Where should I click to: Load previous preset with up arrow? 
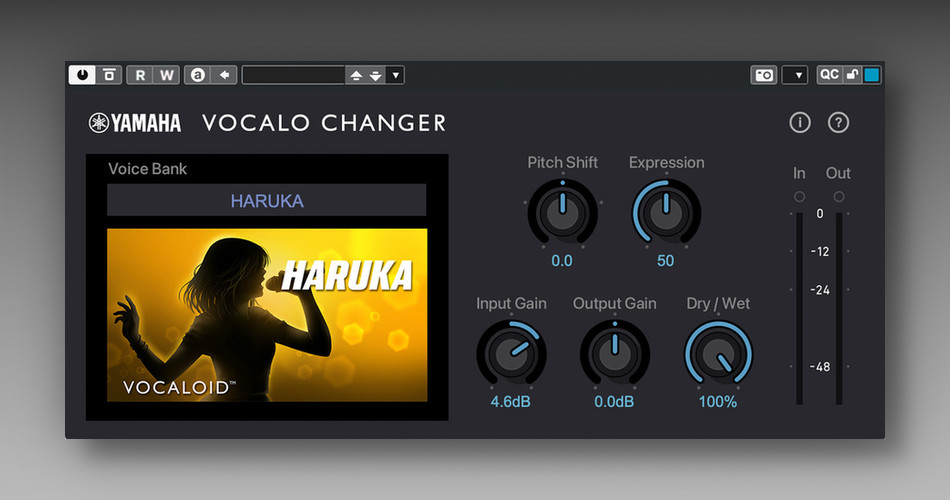(356, 75)
